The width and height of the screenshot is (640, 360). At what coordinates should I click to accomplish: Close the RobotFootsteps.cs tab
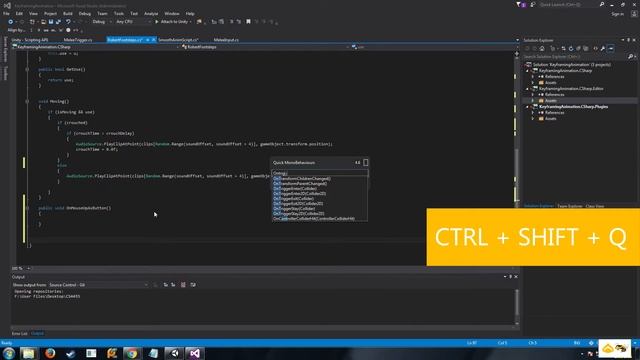pyautogui.click(x=154, y=40)
